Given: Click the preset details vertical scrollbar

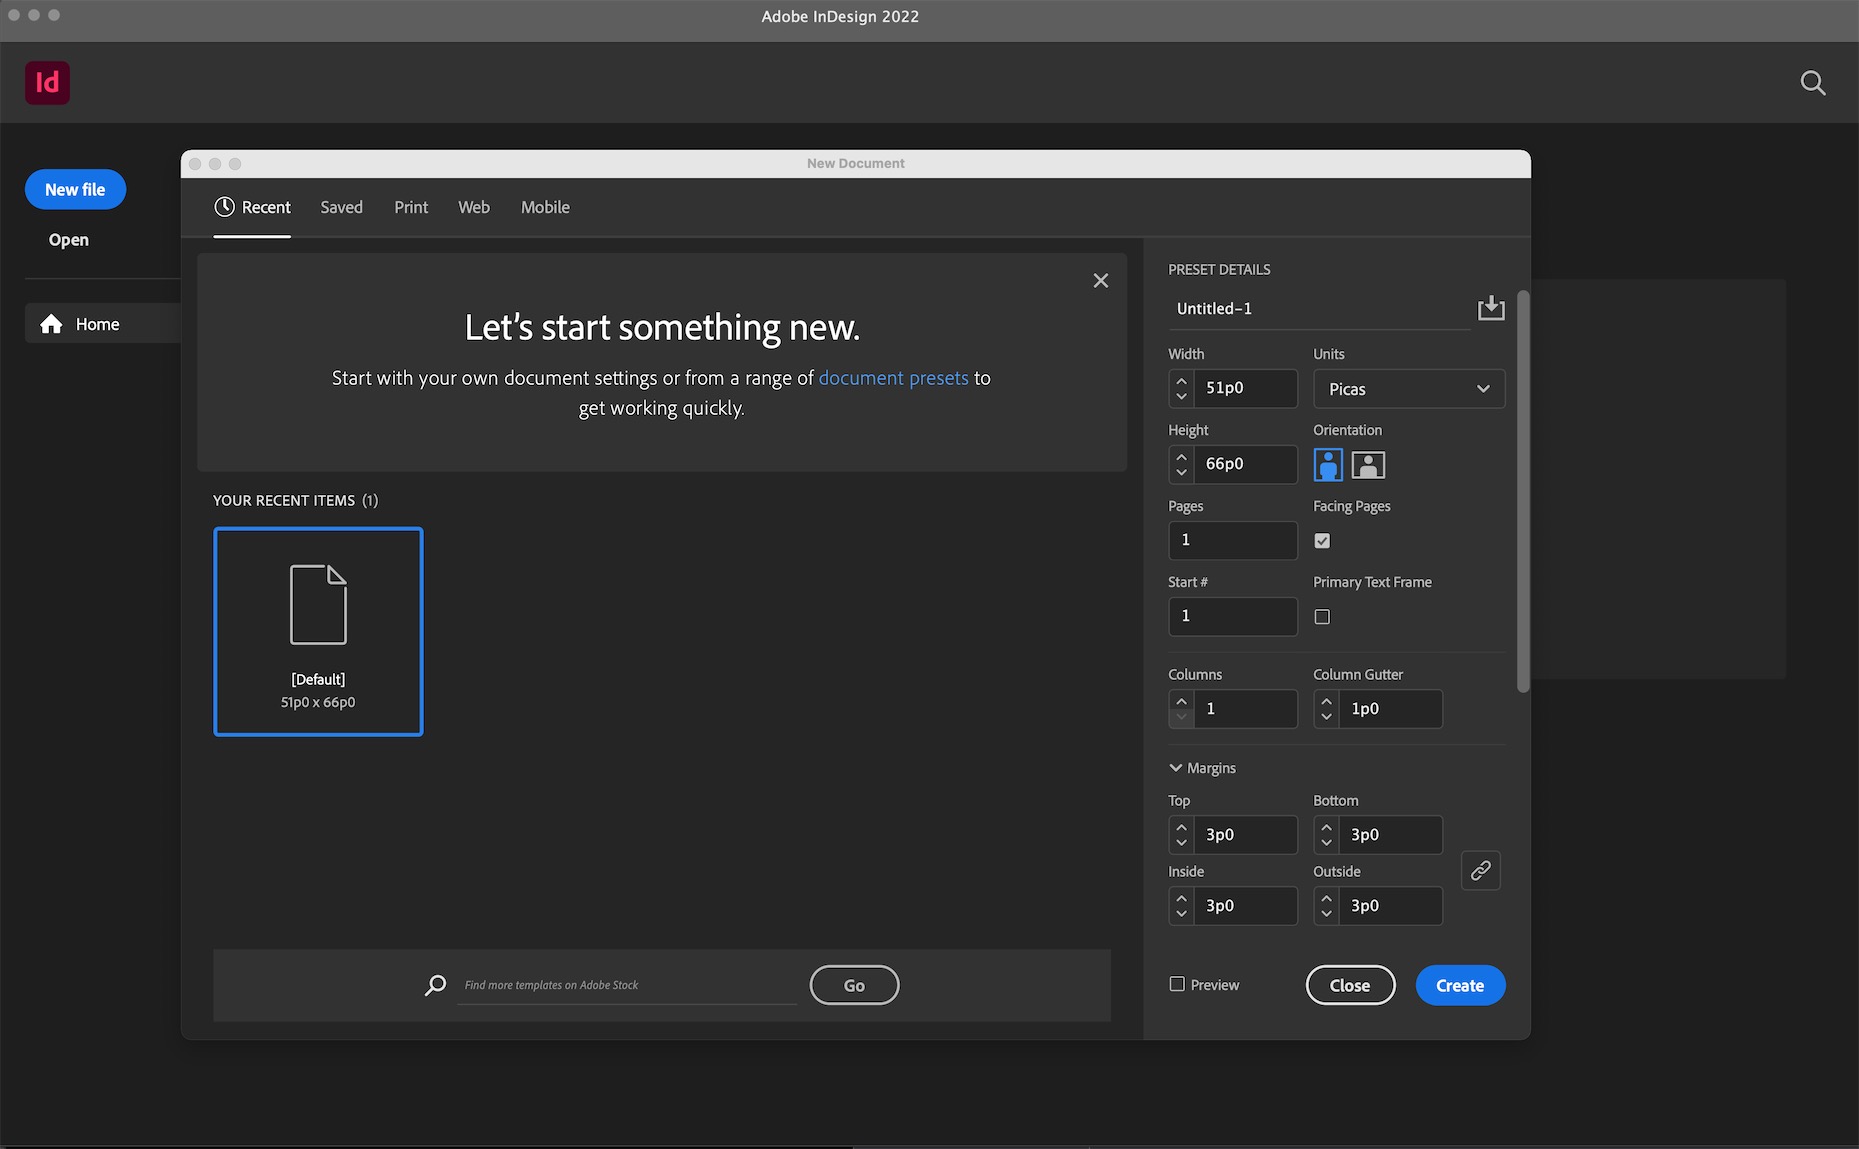Looking at the screenshot, I should tap(1522, 490).
